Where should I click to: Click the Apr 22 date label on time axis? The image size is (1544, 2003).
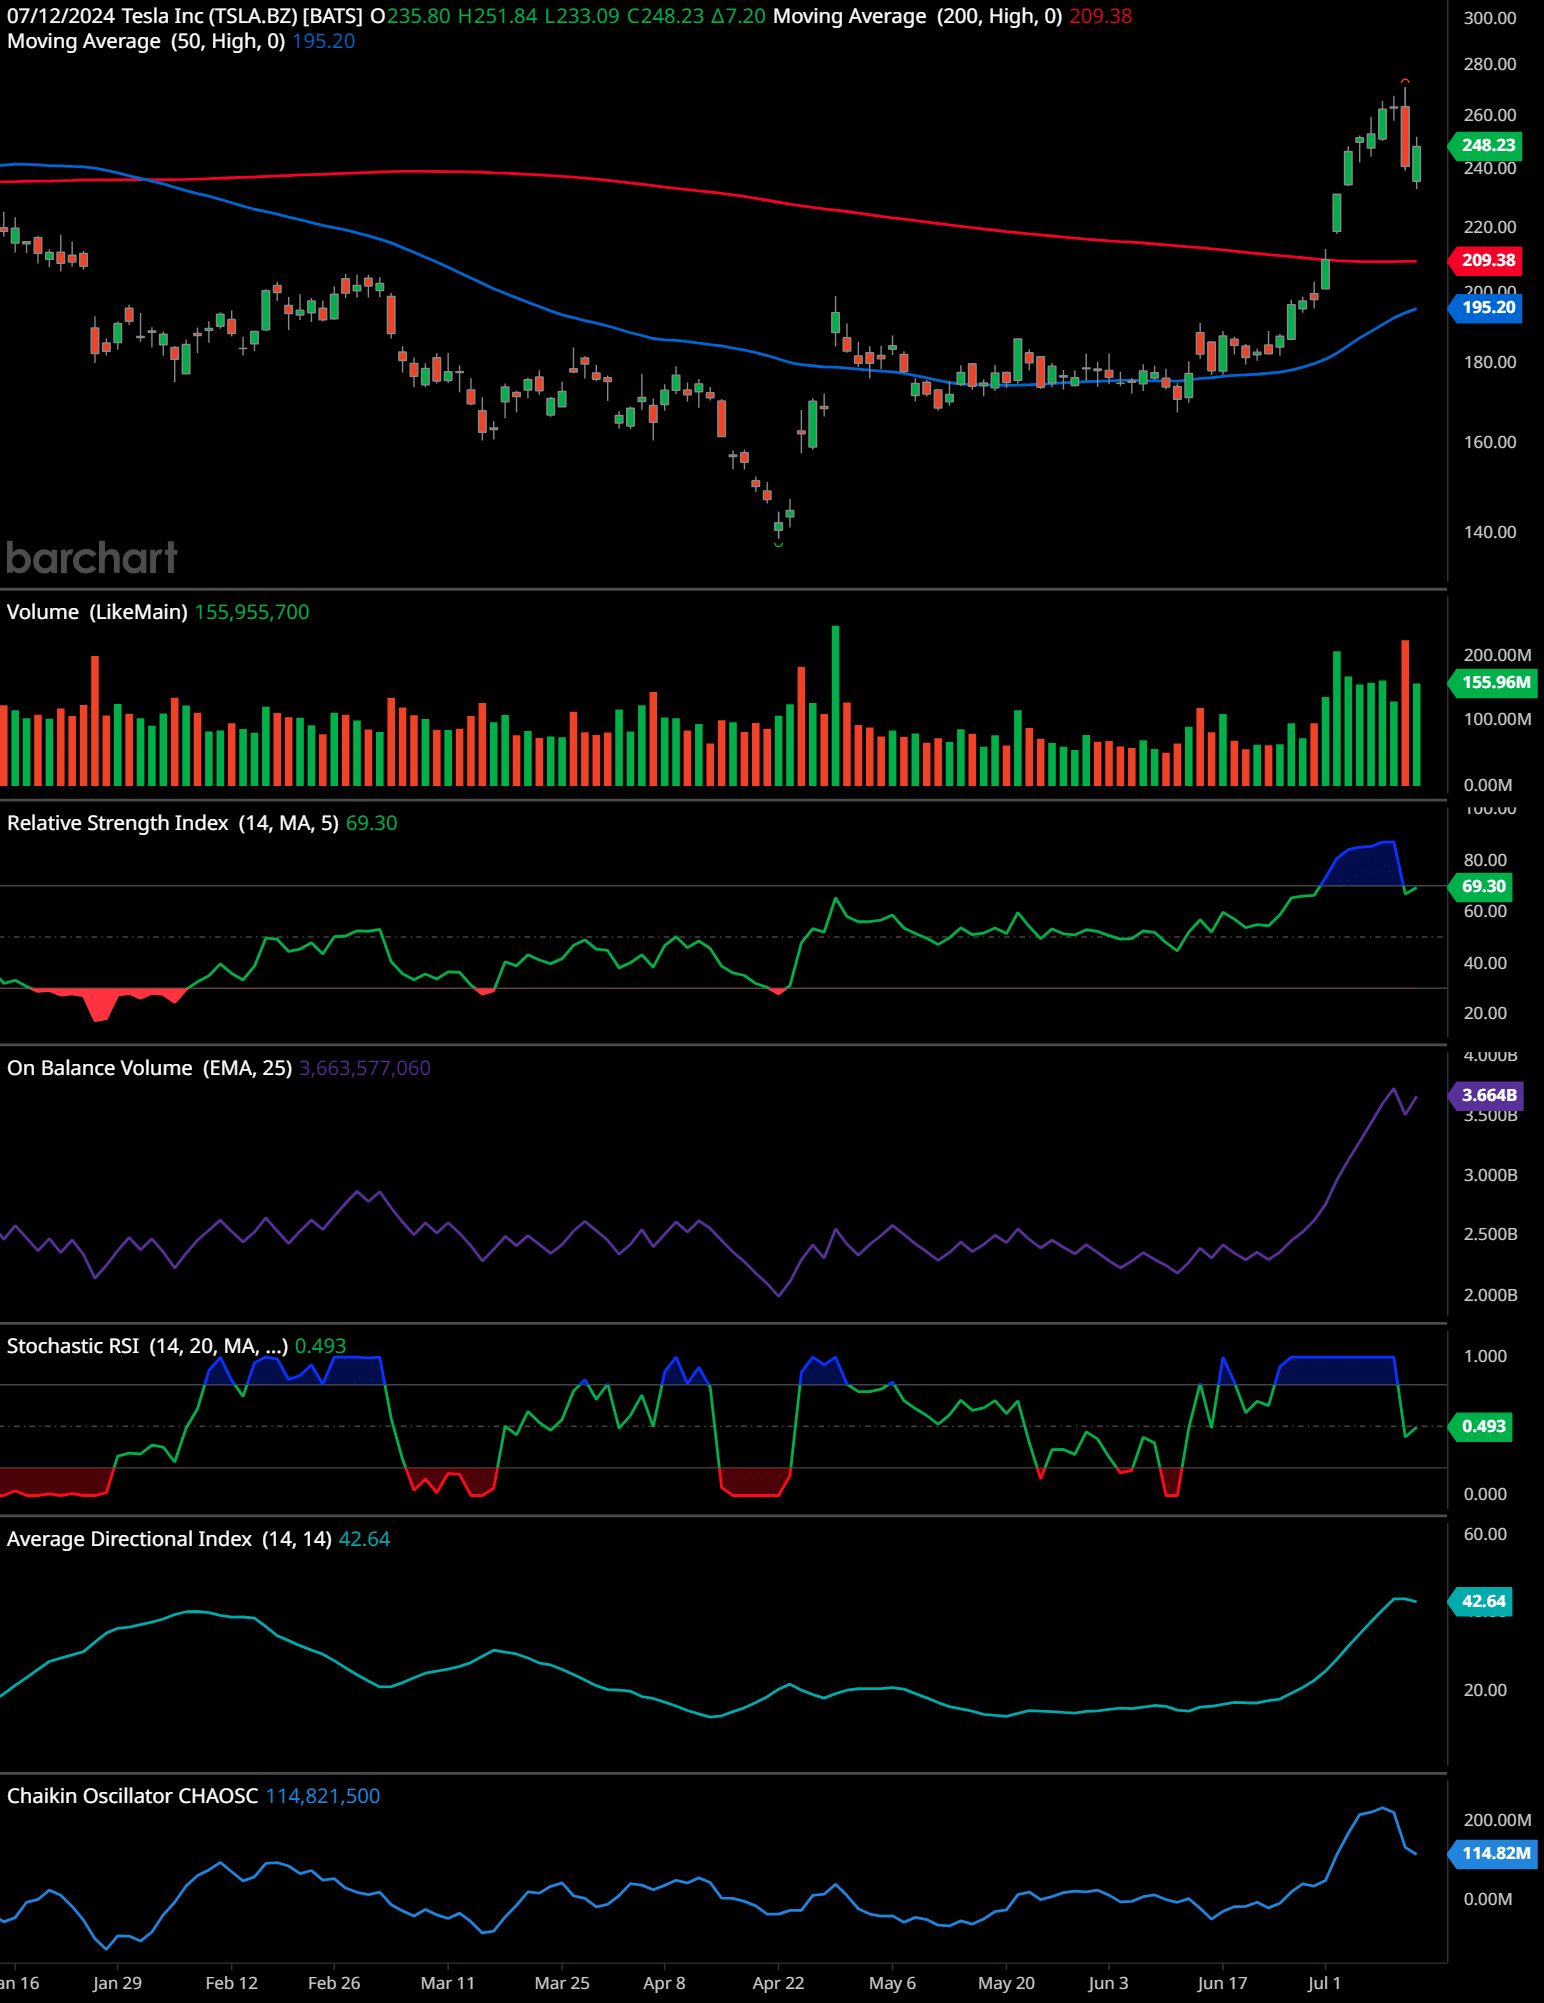778,1983
